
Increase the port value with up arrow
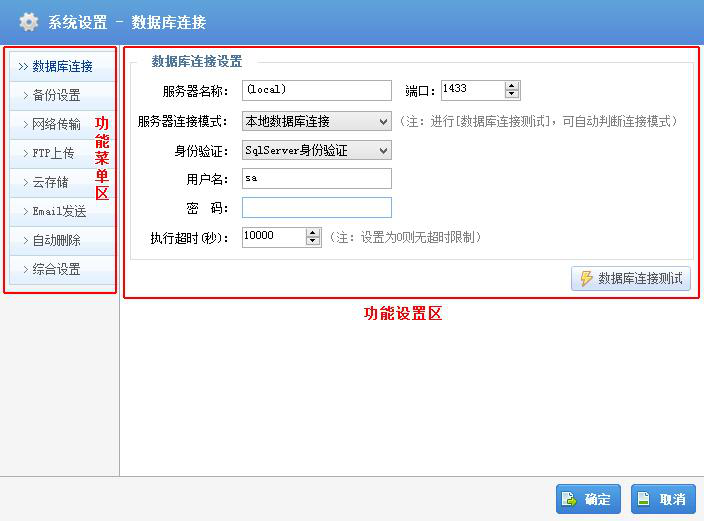[512, 85]
